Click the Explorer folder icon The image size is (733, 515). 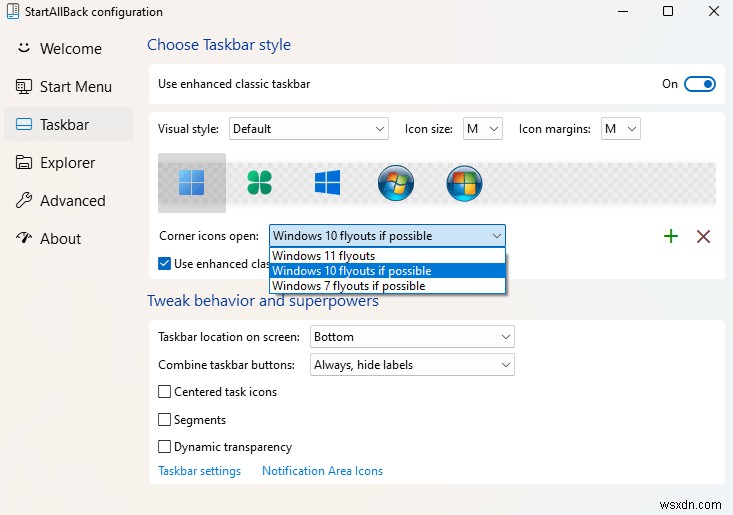click(24, 162)
